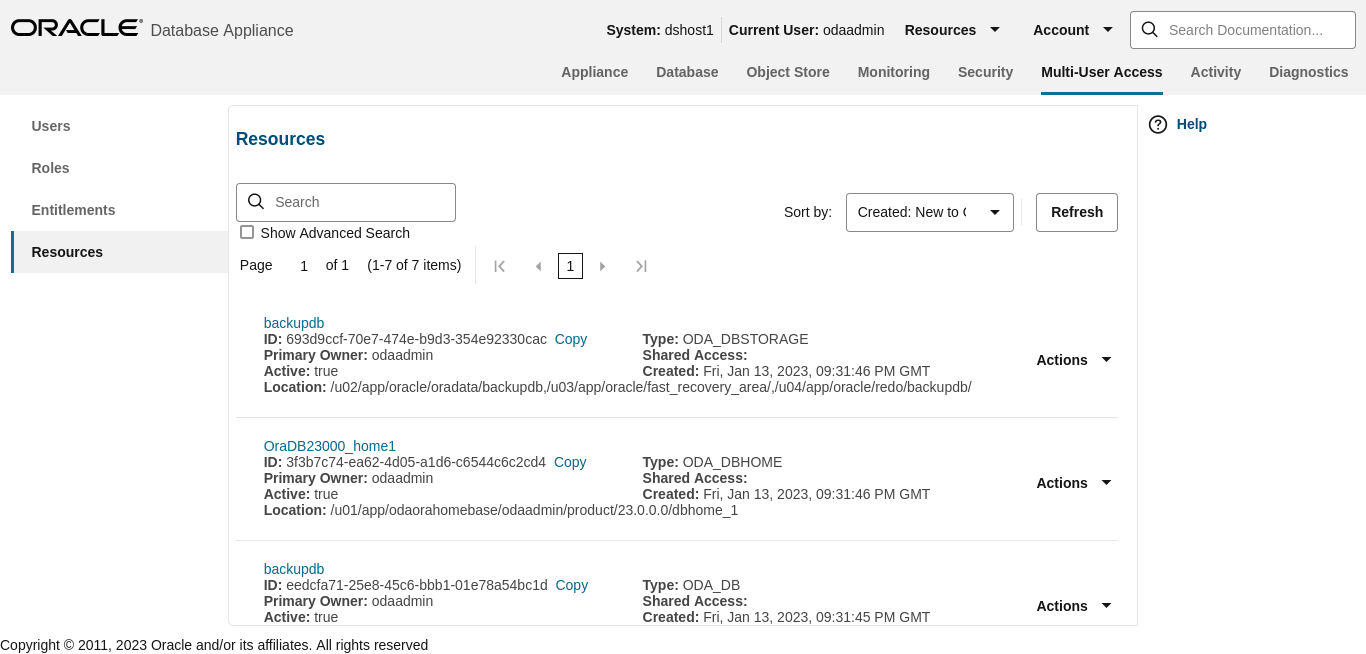Click the page number input field
Screen dimensions: 1366x654
pos(303,265)
